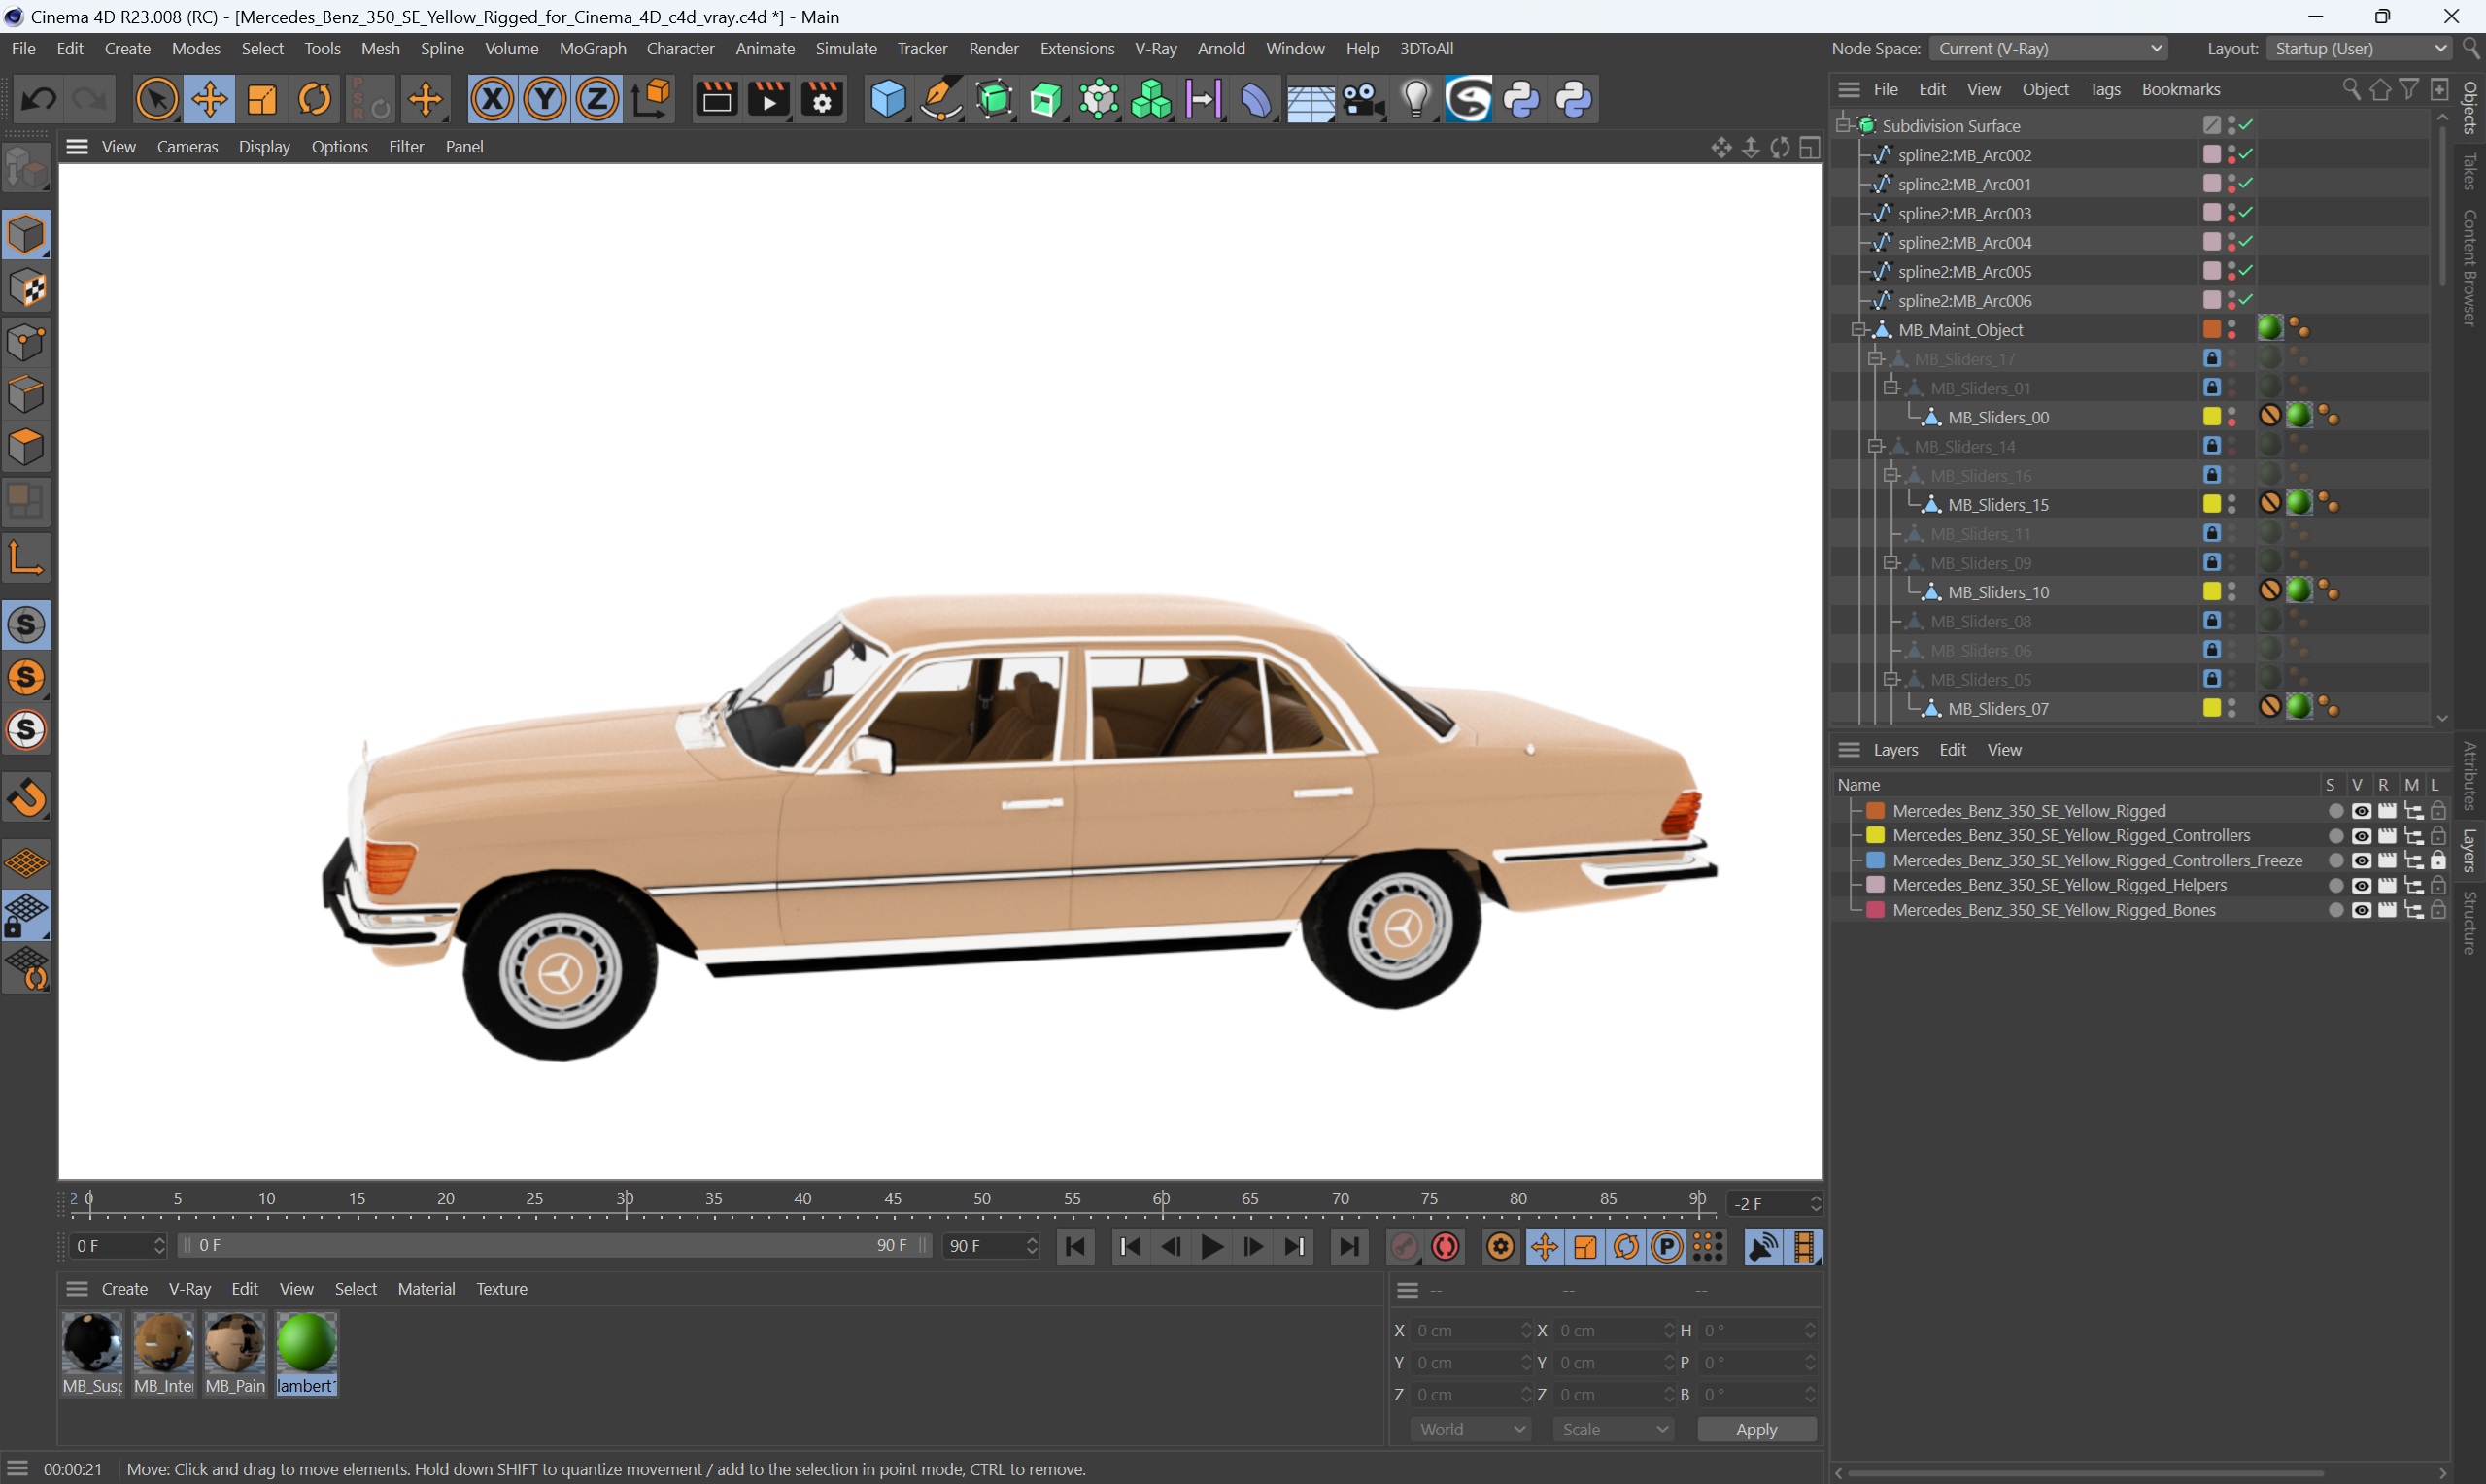Toggle visibility eye for Rigged_Bones layer
Screen dimensions: 2486x1484
click(2361, 910)
